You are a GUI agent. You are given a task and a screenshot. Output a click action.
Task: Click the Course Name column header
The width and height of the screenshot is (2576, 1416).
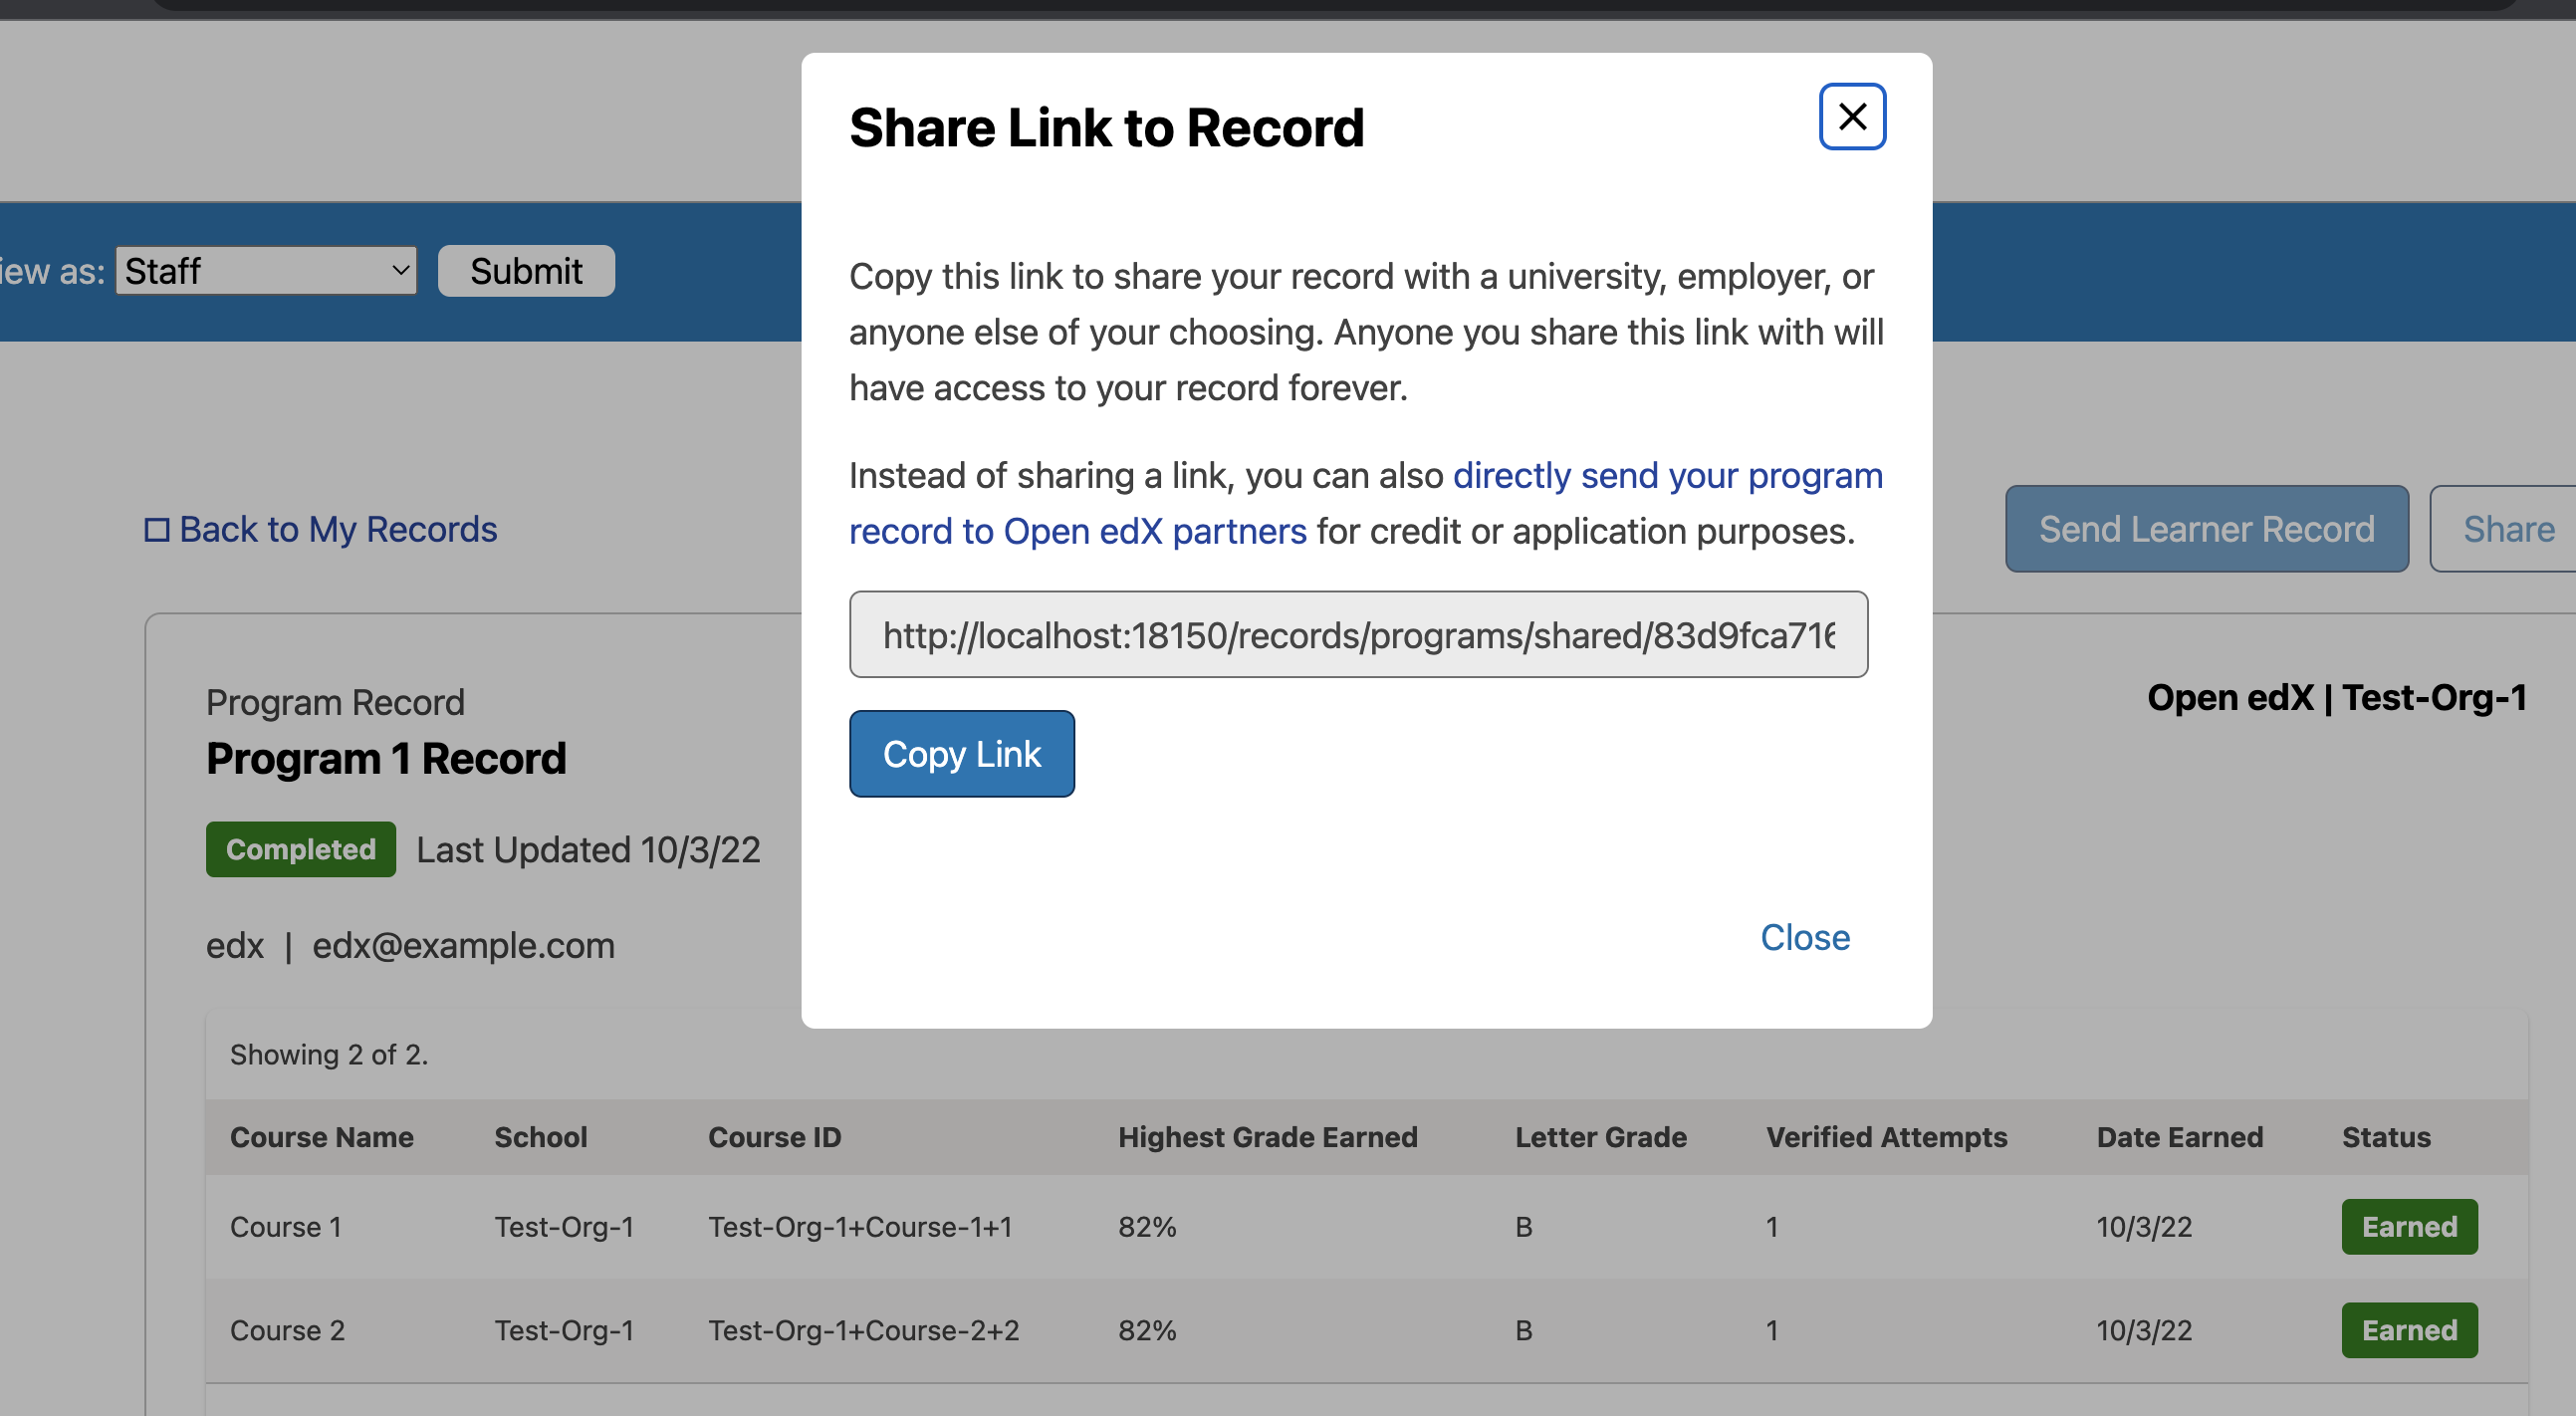[x=322, y=1137]
